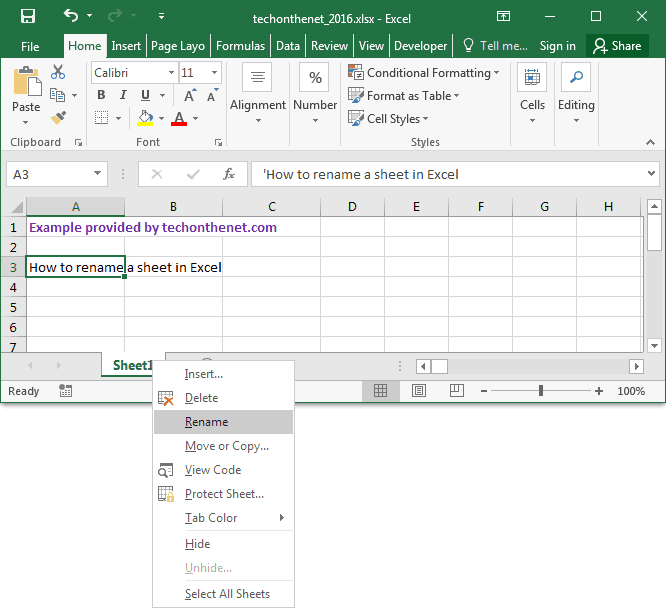Open the font size 11 dropdown
Viewport: 666px width, 608px height.
coord(214,73)
